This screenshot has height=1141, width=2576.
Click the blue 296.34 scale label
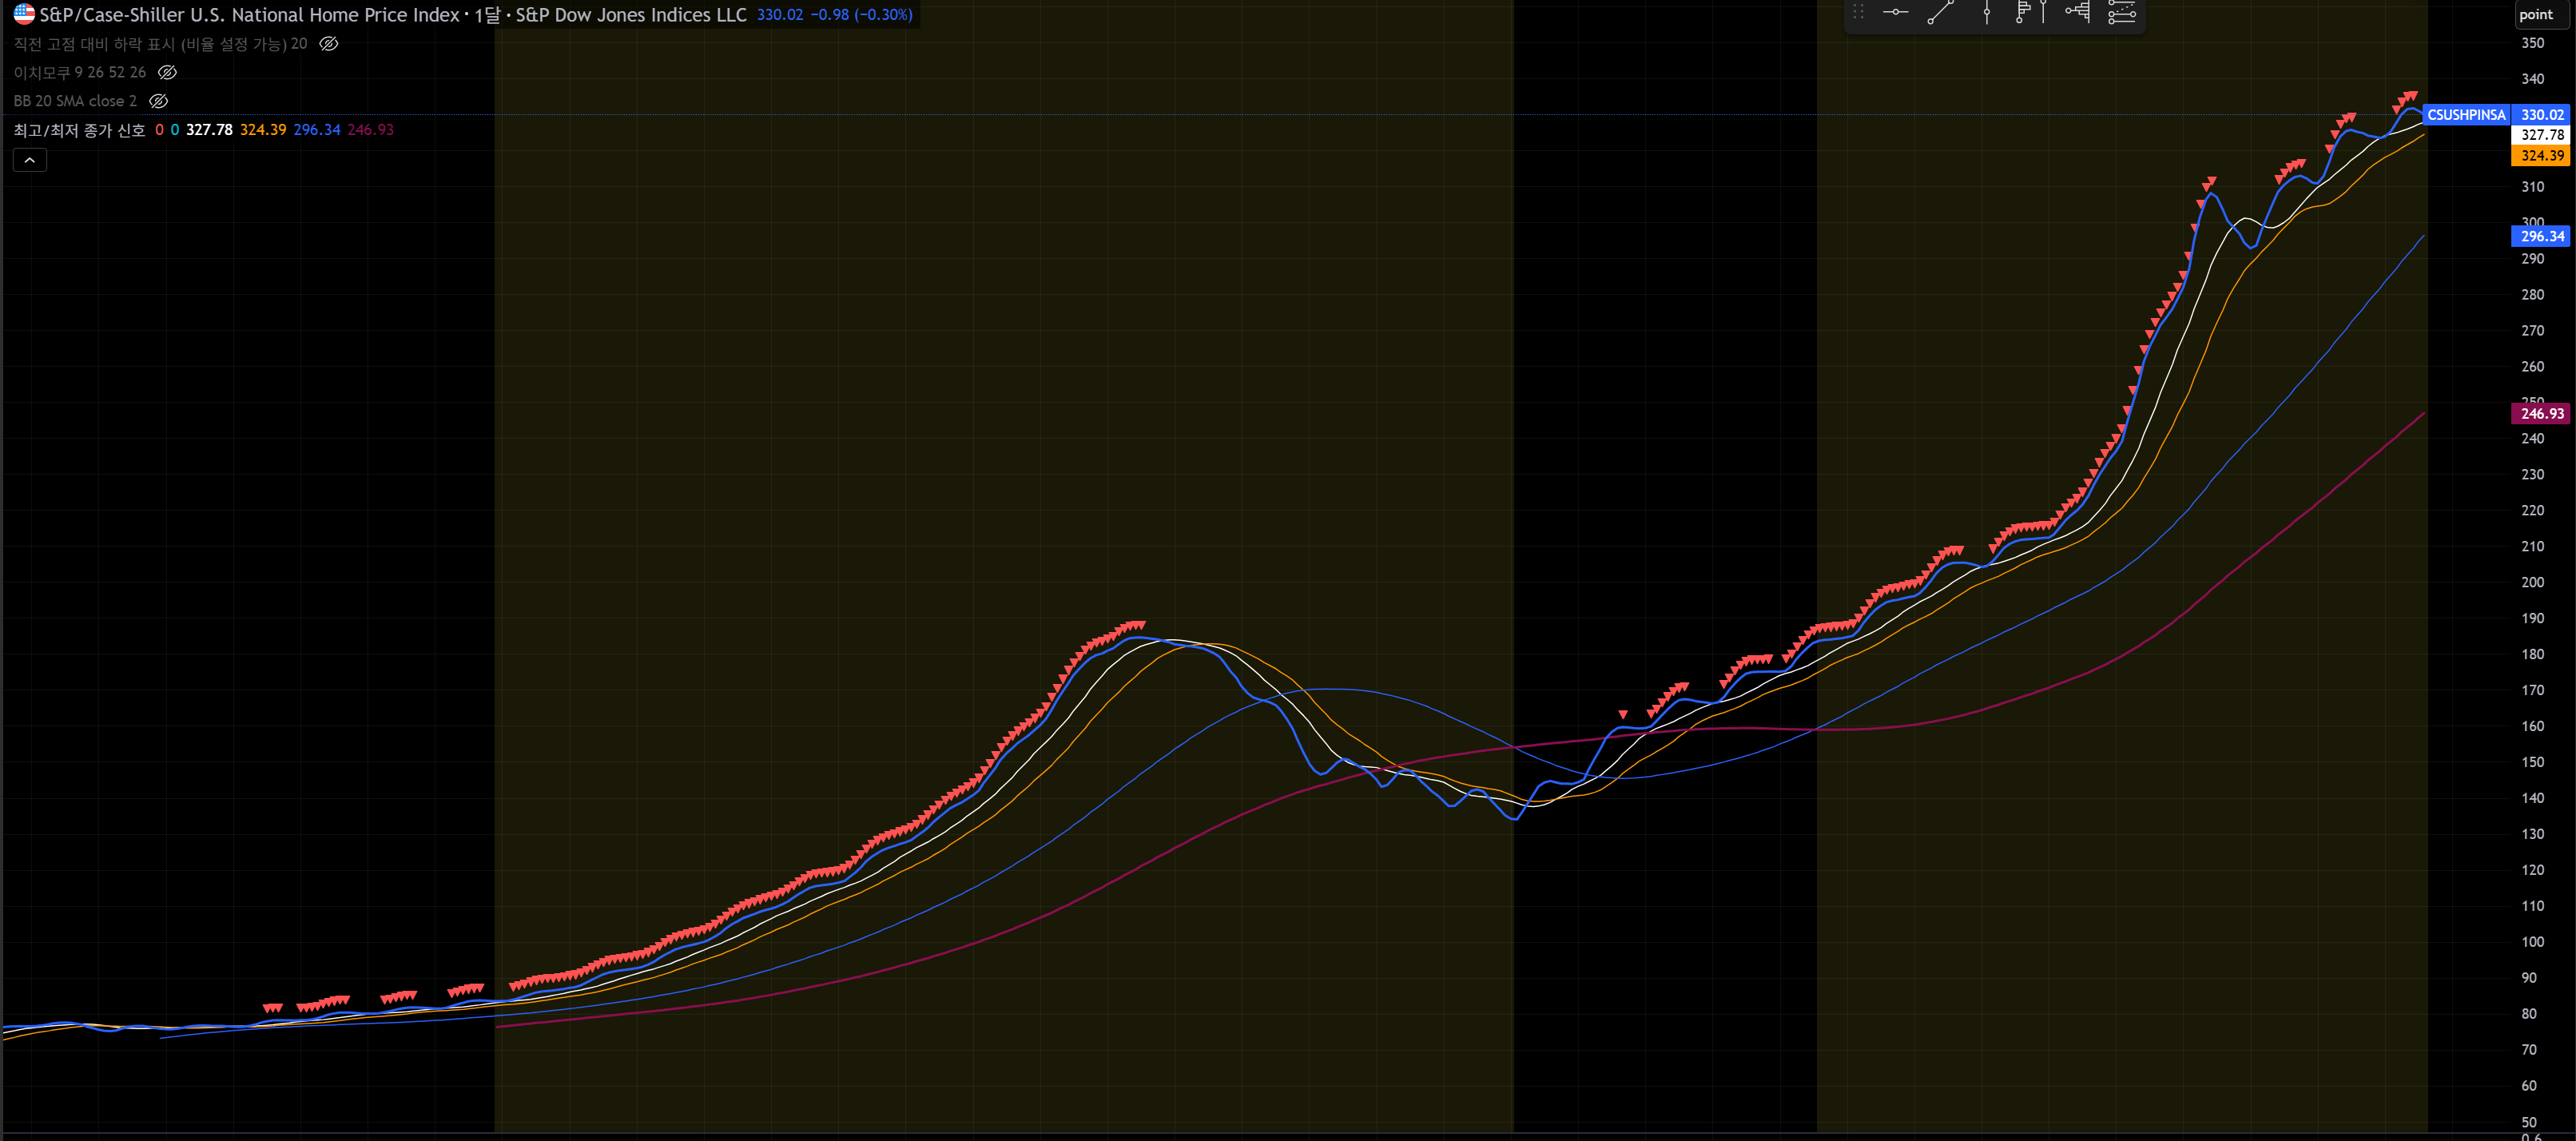[x=2541, y=237]
